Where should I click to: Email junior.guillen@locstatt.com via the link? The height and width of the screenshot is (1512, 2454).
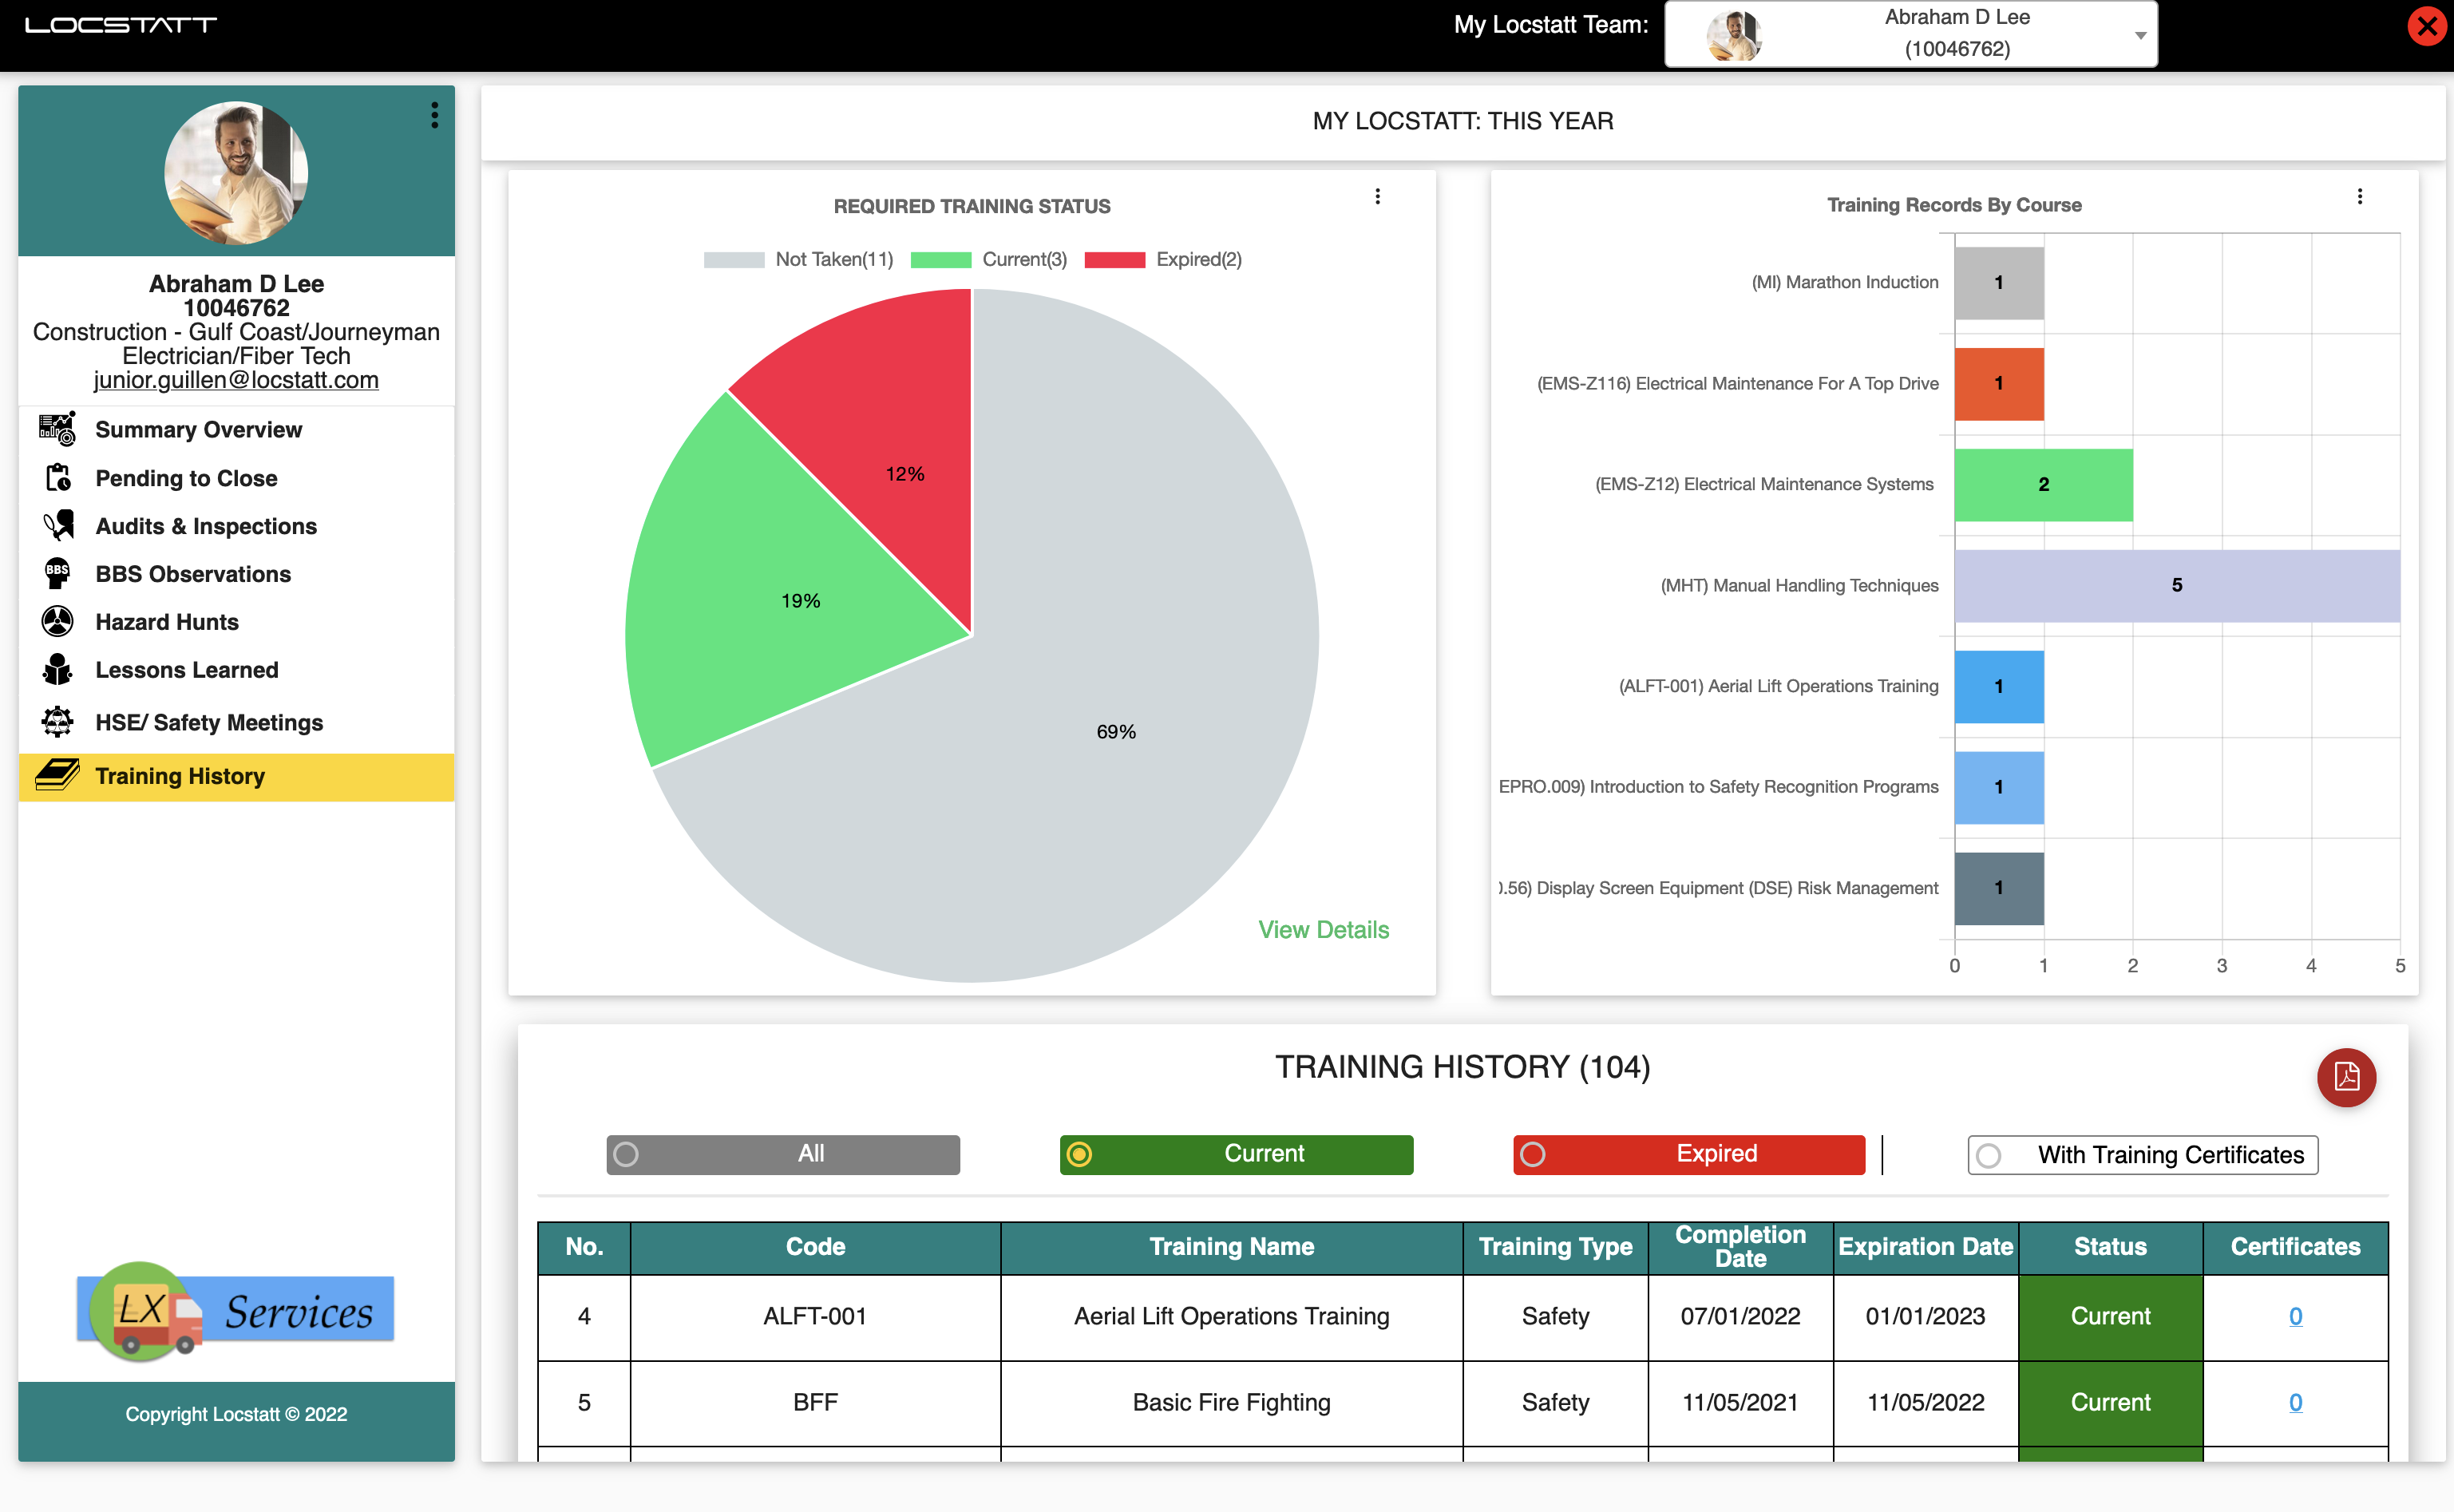coord(235,379)
